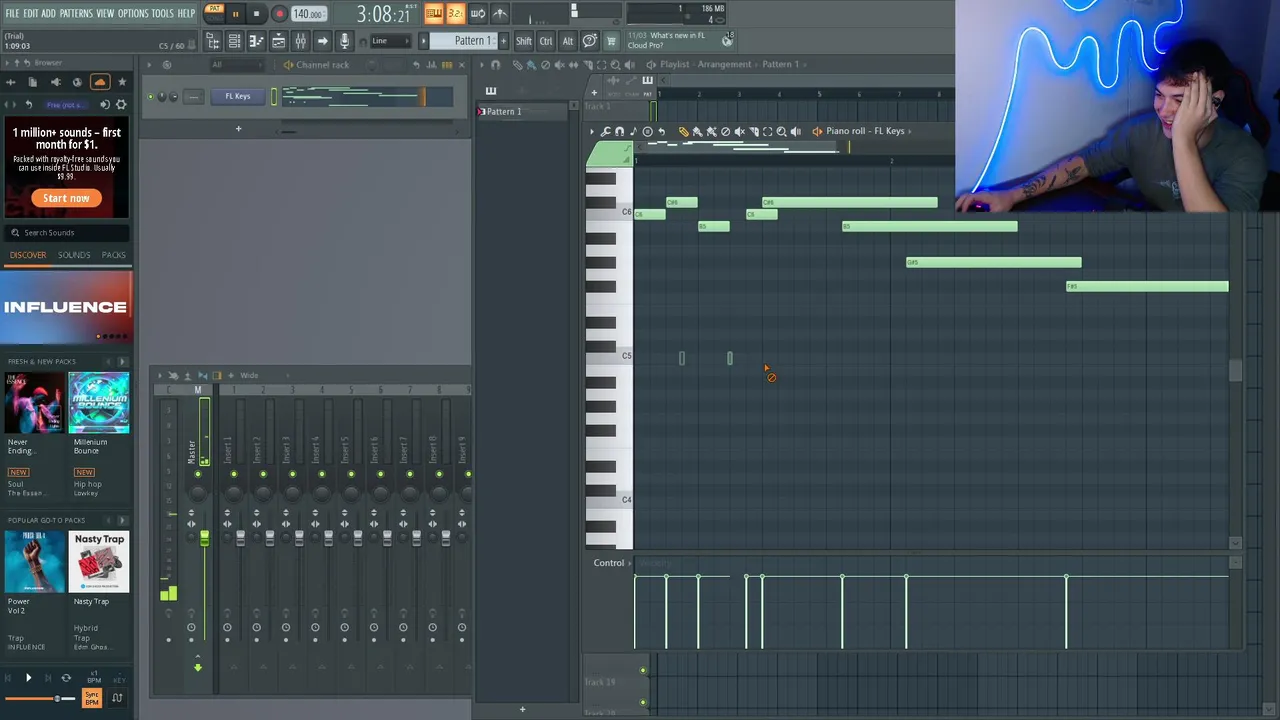The image size is (1280, 720).
Task: Stop playback with the transport stop button
Action: [256, 14]
